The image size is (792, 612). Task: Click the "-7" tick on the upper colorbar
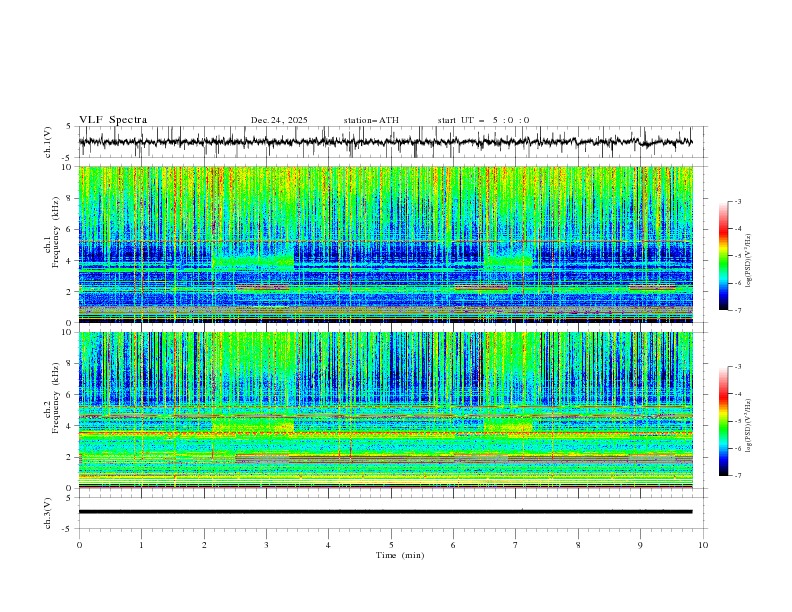738,311
